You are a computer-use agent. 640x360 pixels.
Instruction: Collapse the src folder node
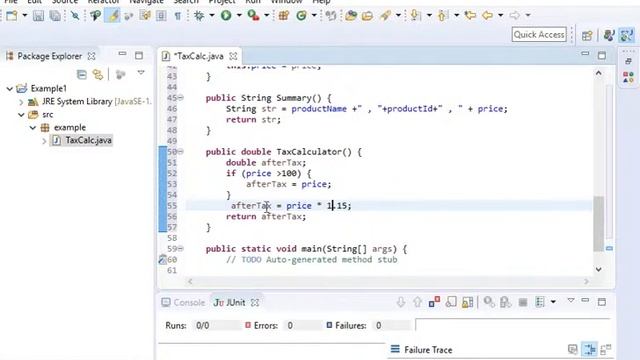[21, 115]
